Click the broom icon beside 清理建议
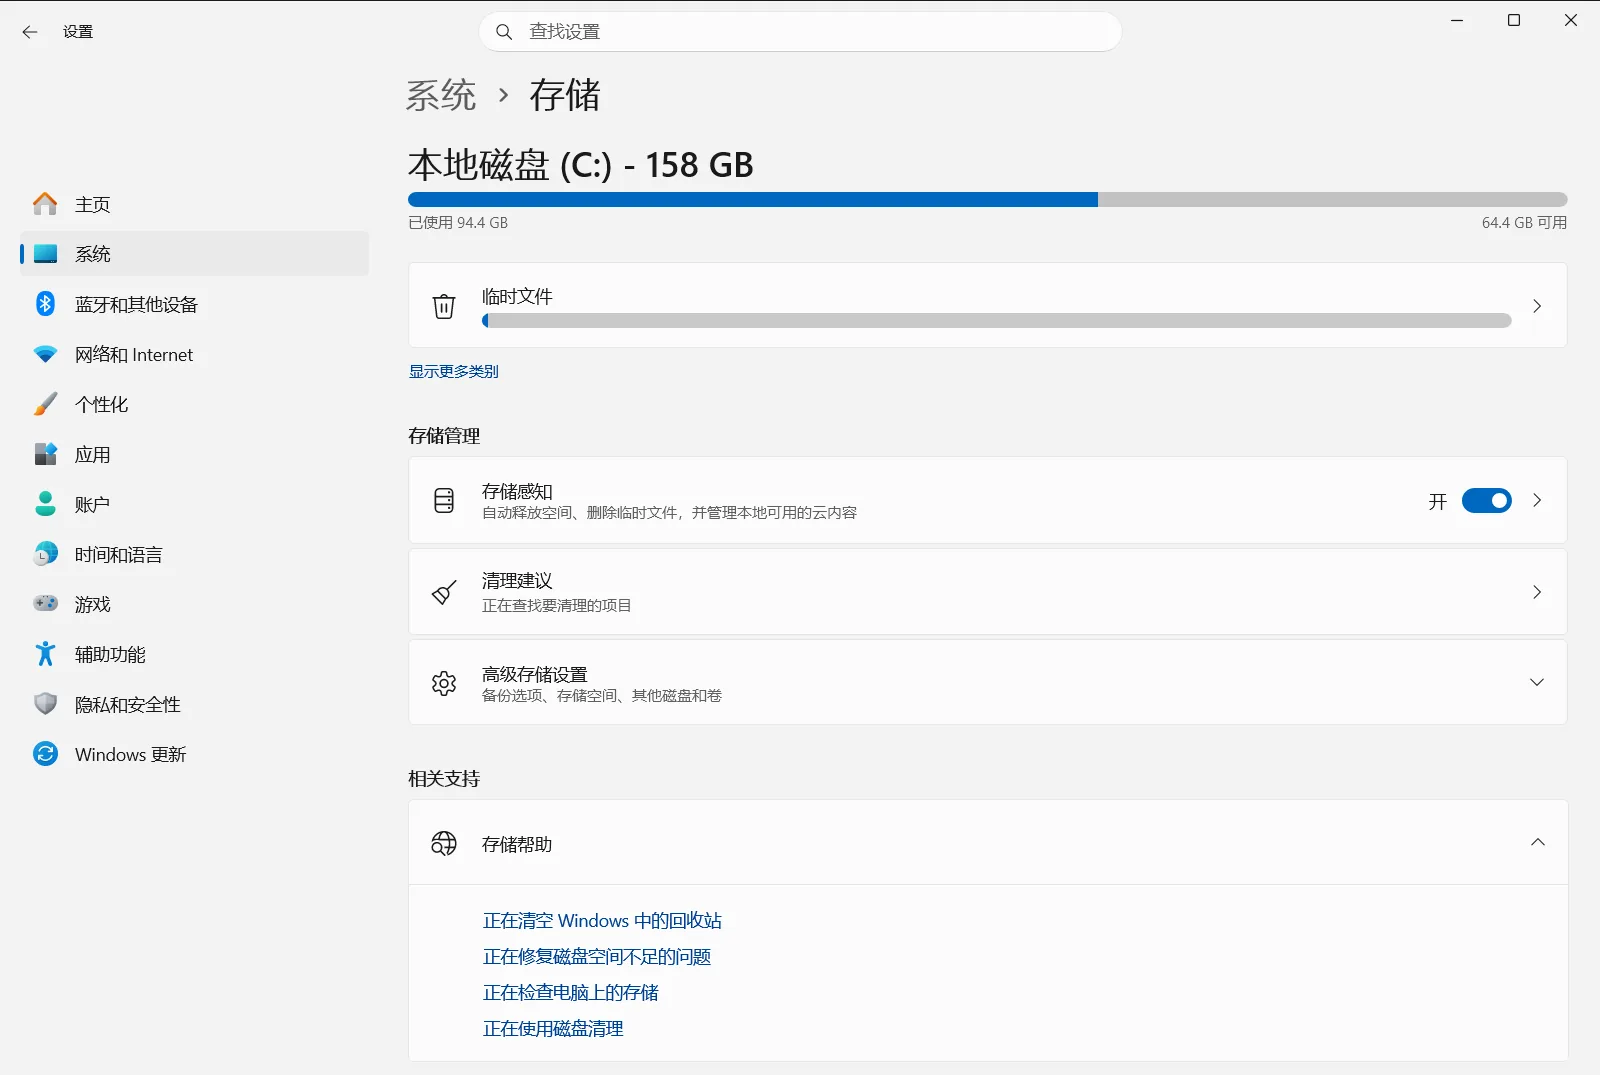Image resolution: width=1600 pixels, height=1075 pixels. click(x=444, y=592)
